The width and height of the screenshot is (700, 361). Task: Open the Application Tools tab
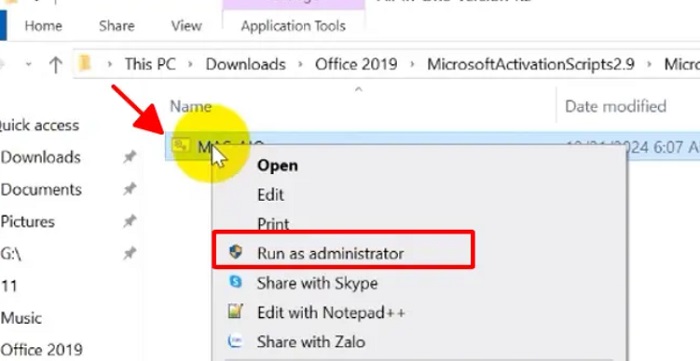[x=293, y=26]
